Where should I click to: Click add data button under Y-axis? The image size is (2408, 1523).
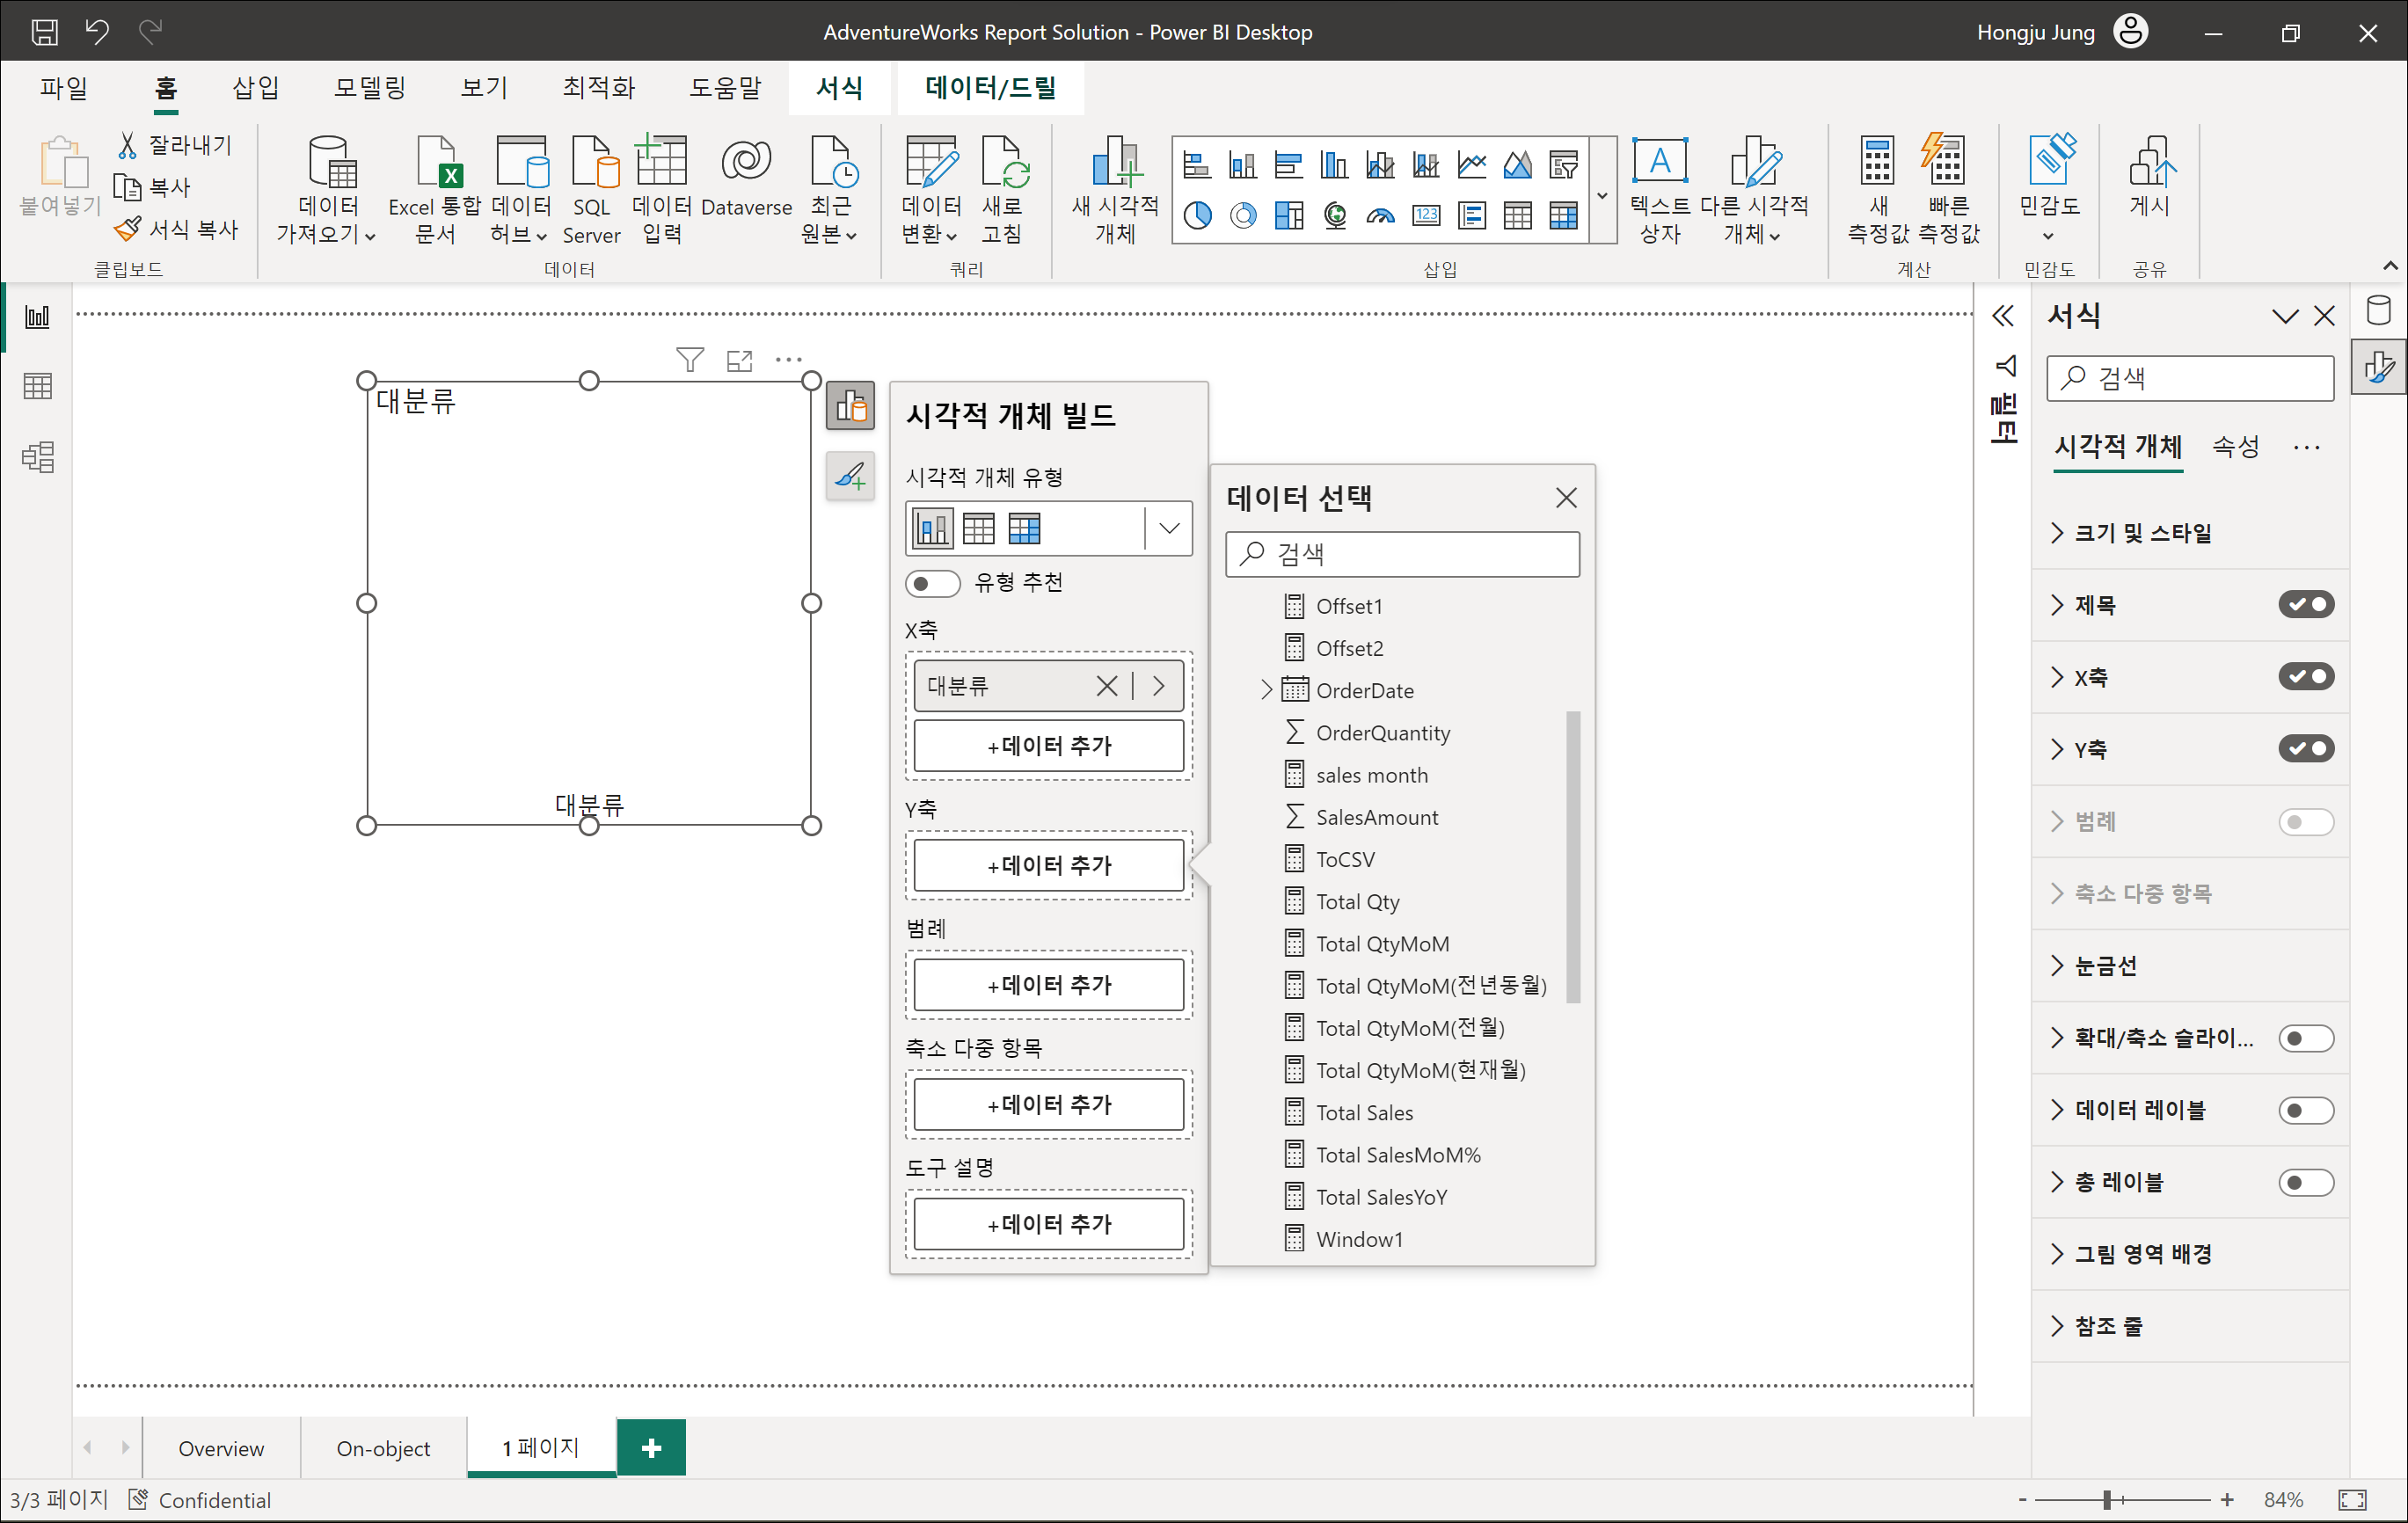click(1048, 865)
